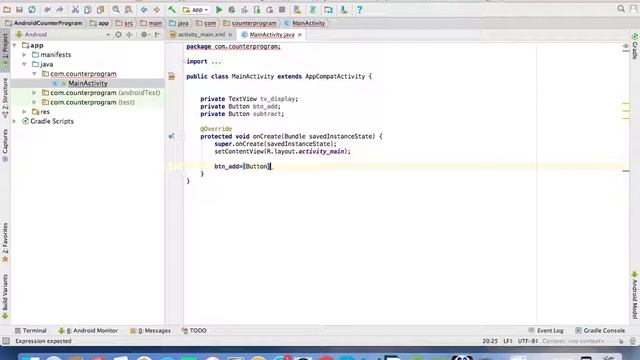
Task: Hide the project panel using its hide icon
Action: [157, 35]
